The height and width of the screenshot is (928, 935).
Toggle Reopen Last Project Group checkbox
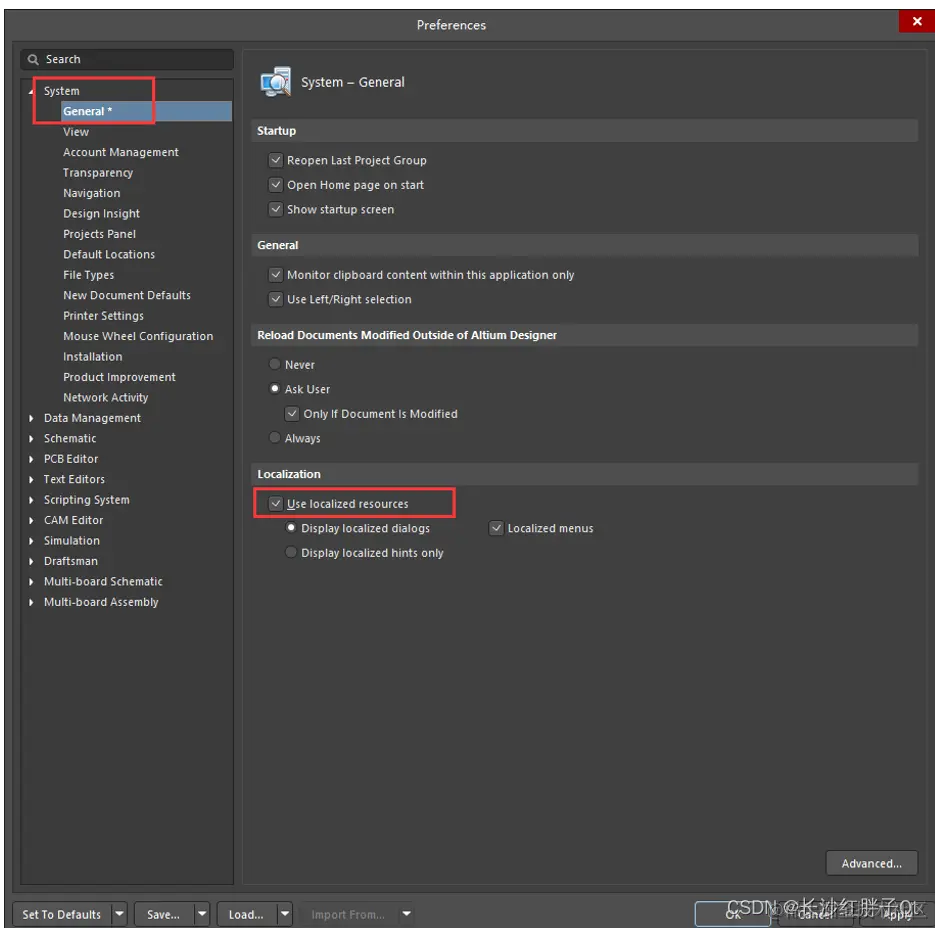(x=275, y=160)
